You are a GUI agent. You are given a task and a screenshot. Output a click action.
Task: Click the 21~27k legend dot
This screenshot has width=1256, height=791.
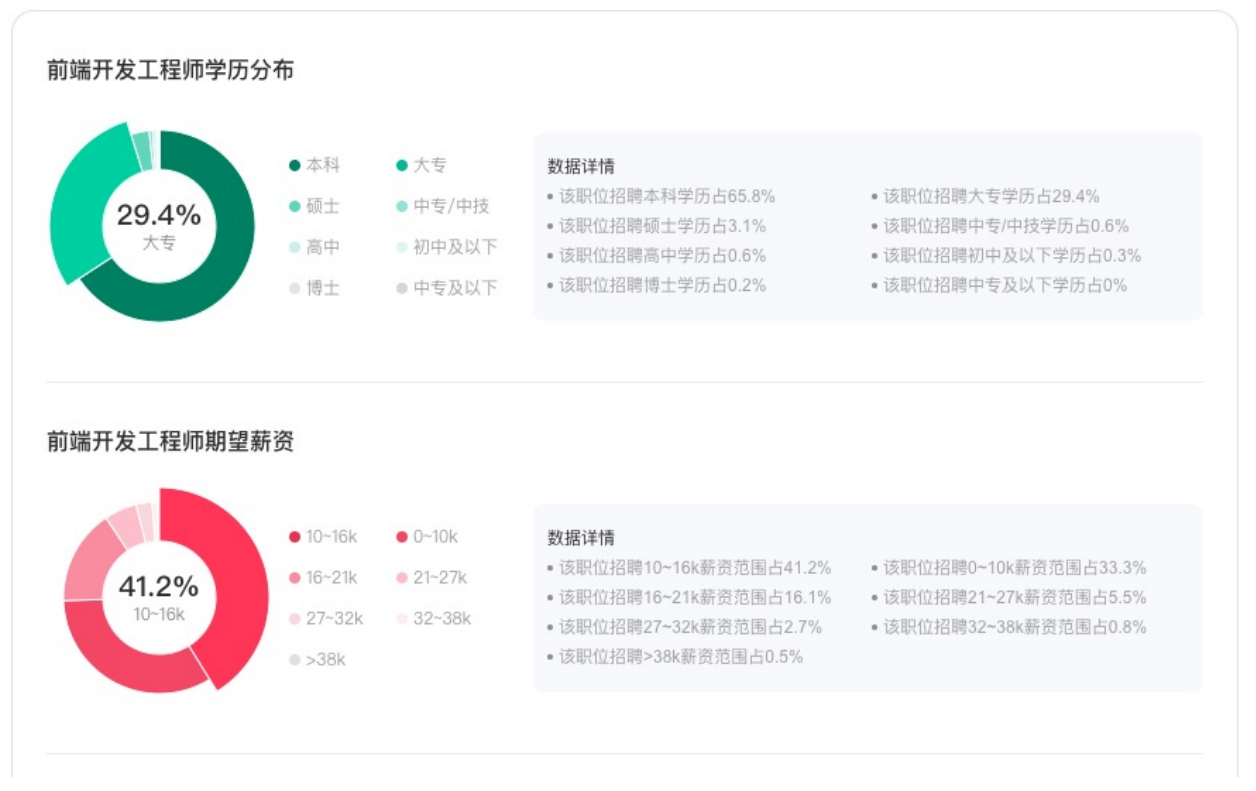(x=402, y=578)
